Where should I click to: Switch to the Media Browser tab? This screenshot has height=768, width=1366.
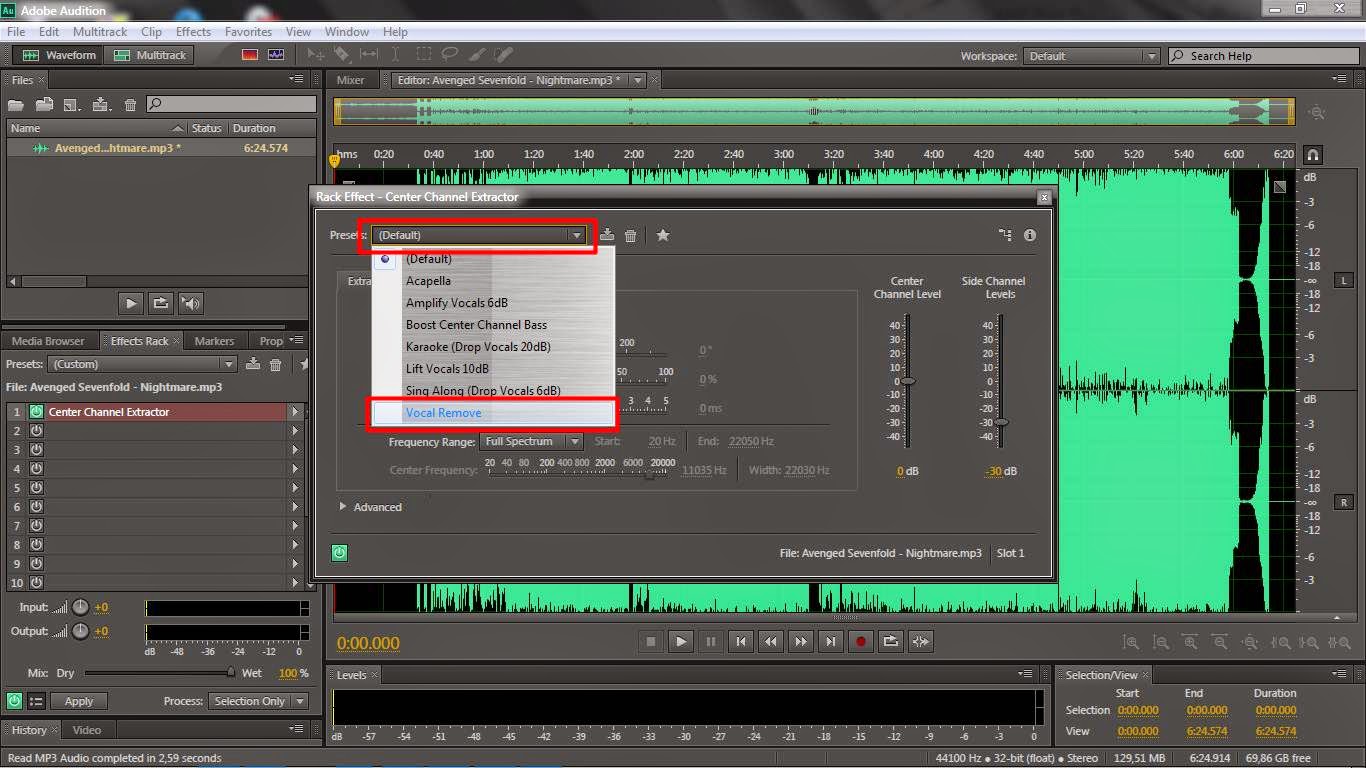point(48,341)
